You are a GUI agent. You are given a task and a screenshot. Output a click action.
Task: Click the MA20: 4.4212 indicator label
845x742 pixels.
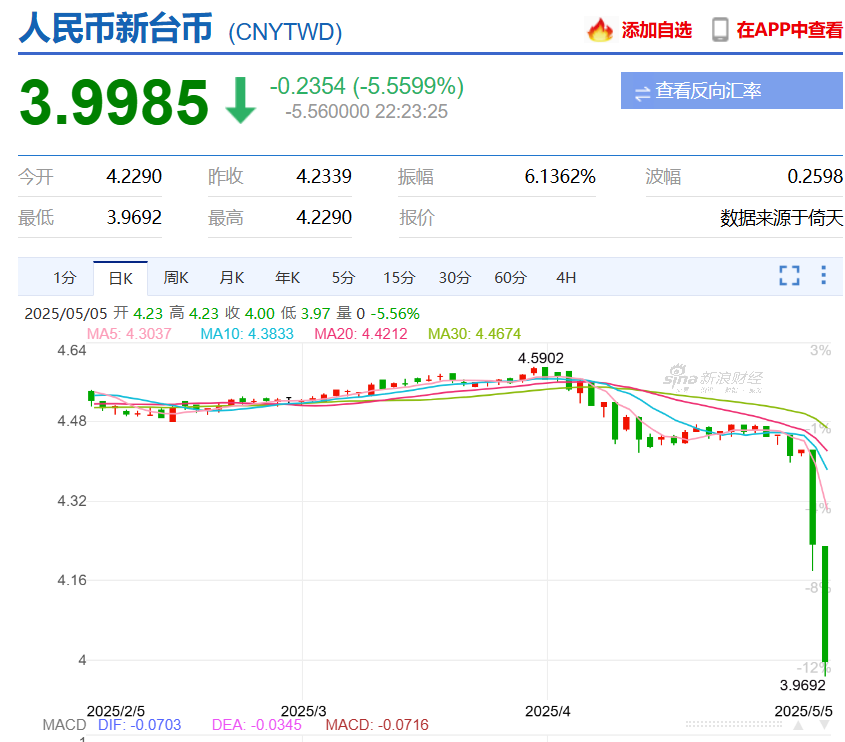[x=361, y=334]
